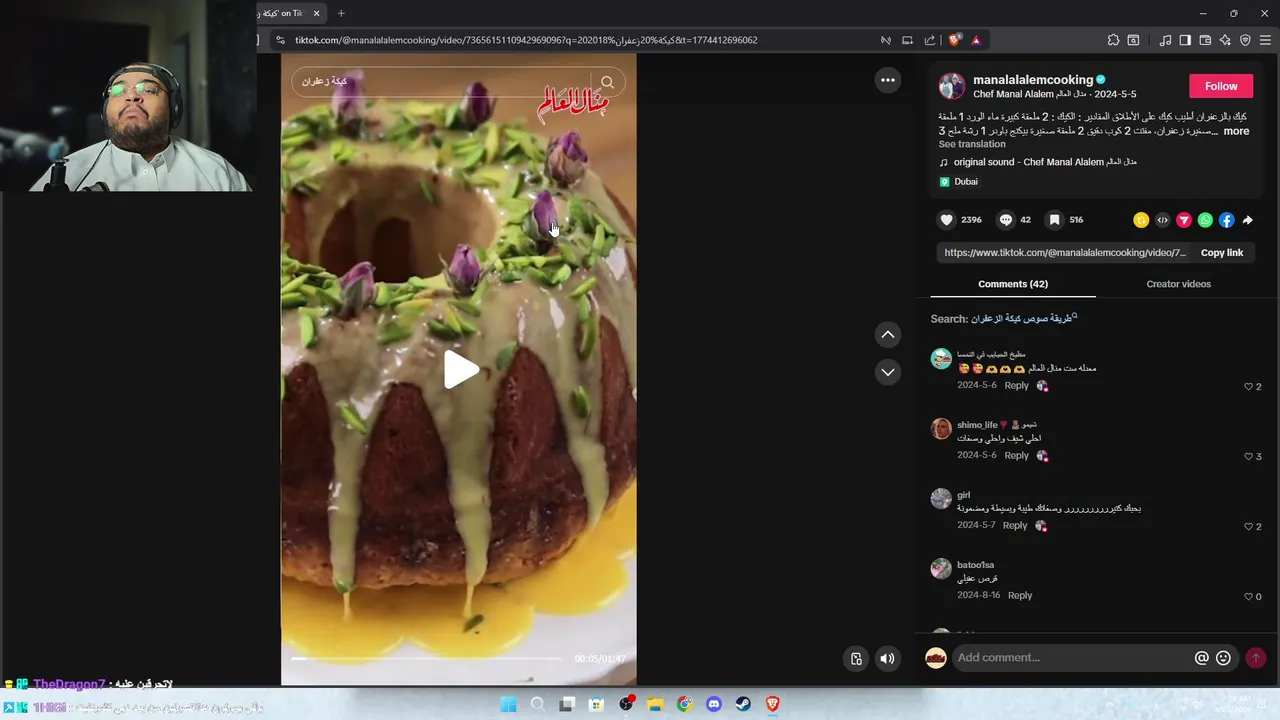
Task: Click the video progress bar
Action: [427, 658]
